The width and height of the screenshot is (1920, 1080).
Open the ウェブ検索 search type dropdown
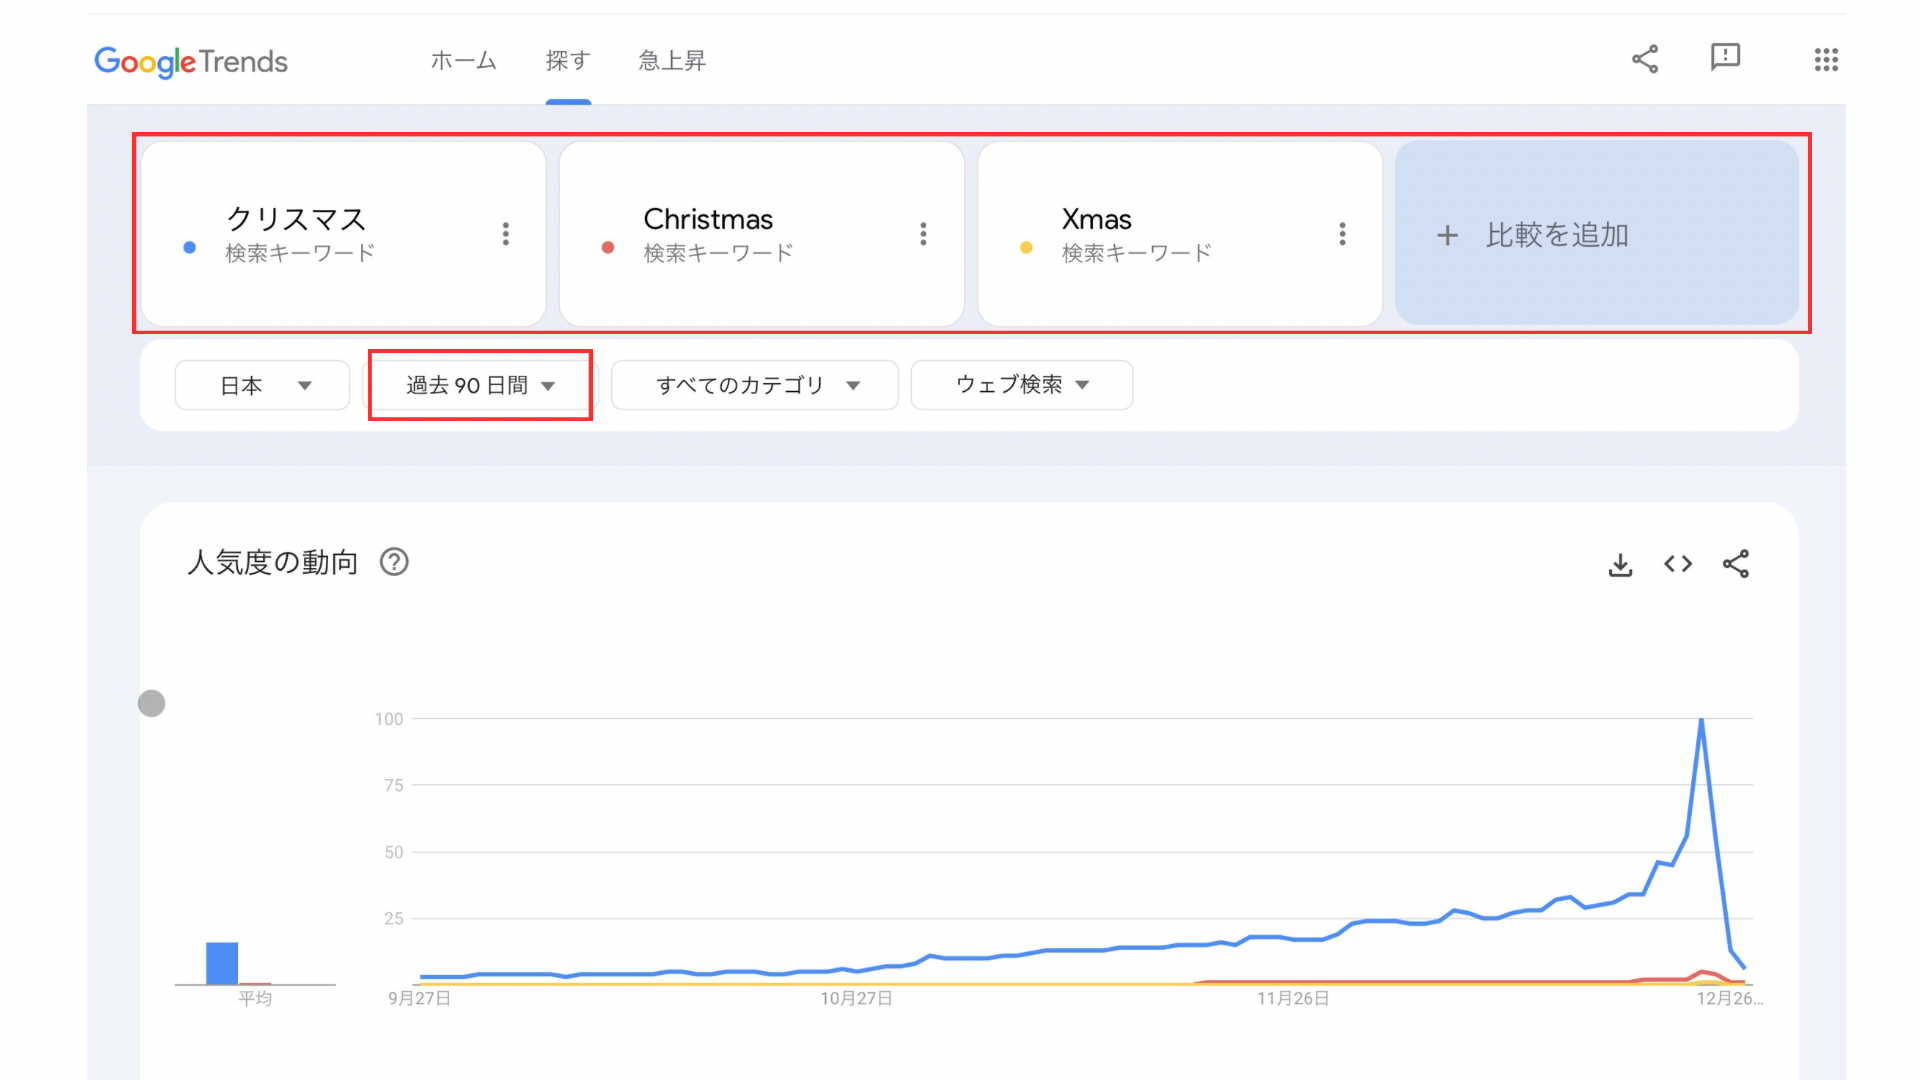coord(1021,385)
